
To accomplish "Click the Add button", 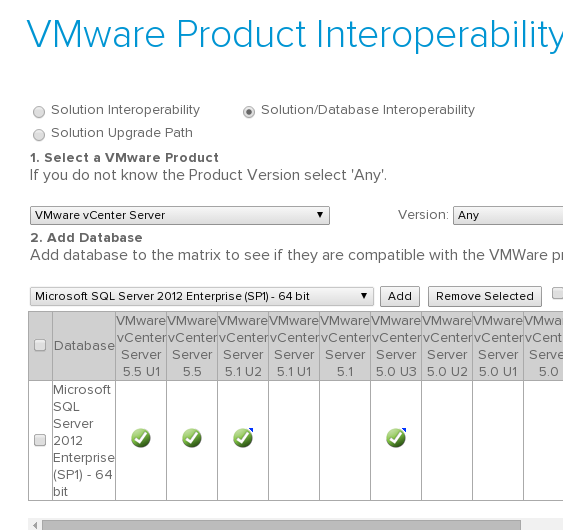I will [400, 296].
